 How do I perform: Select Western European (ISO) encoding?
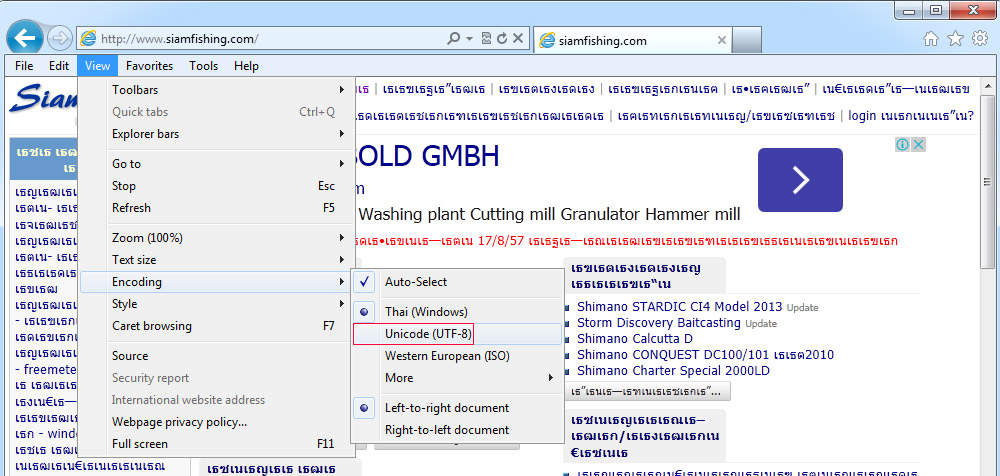tap(457, 356)
